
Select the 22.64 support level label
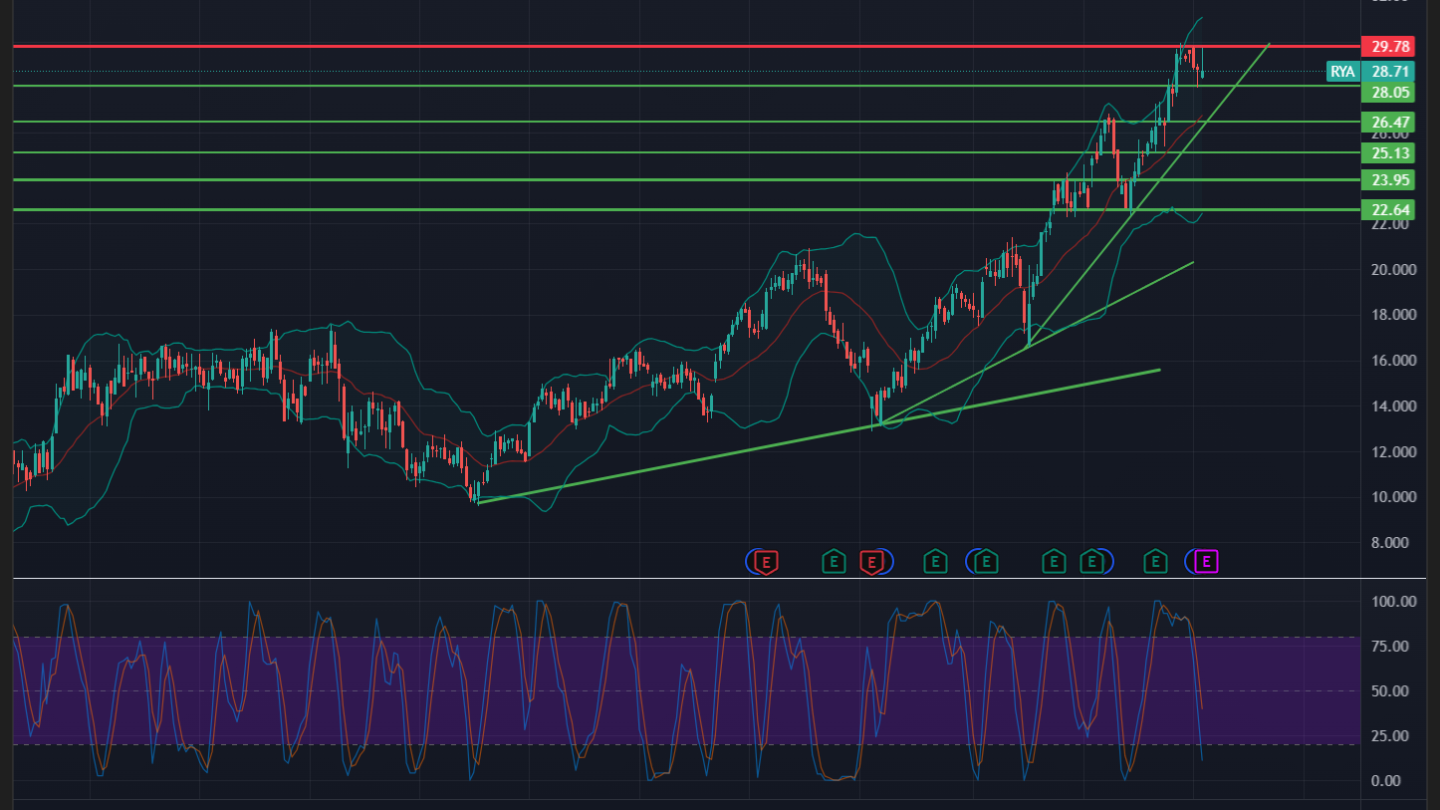pos(1390,209)
